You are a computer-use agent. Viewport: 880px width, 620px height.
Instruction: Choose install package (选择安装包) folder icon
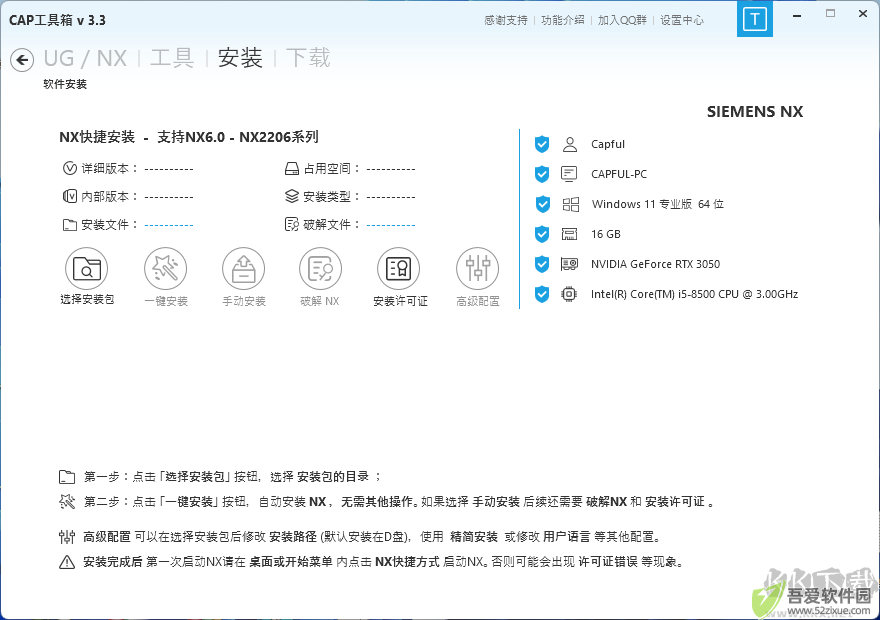86,269
